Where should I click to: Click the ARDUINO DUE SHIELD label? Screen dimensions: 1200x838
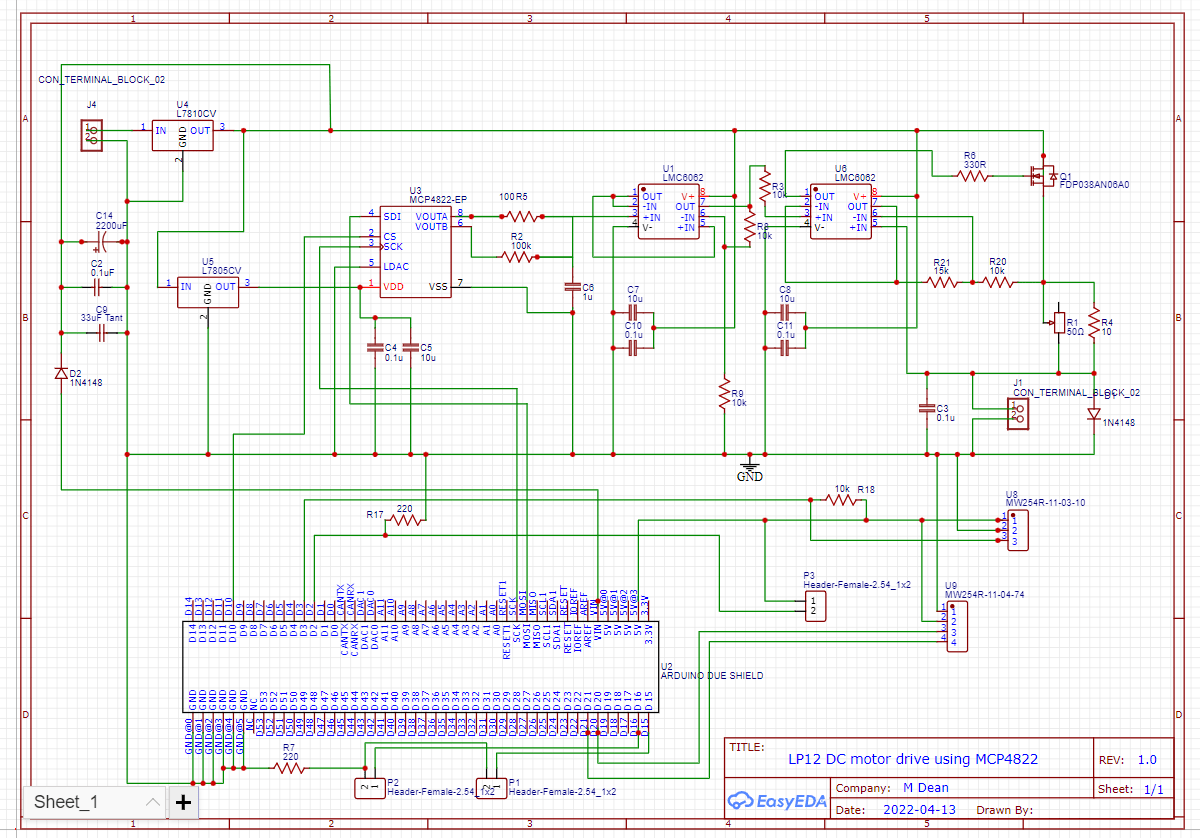point(712,676)
